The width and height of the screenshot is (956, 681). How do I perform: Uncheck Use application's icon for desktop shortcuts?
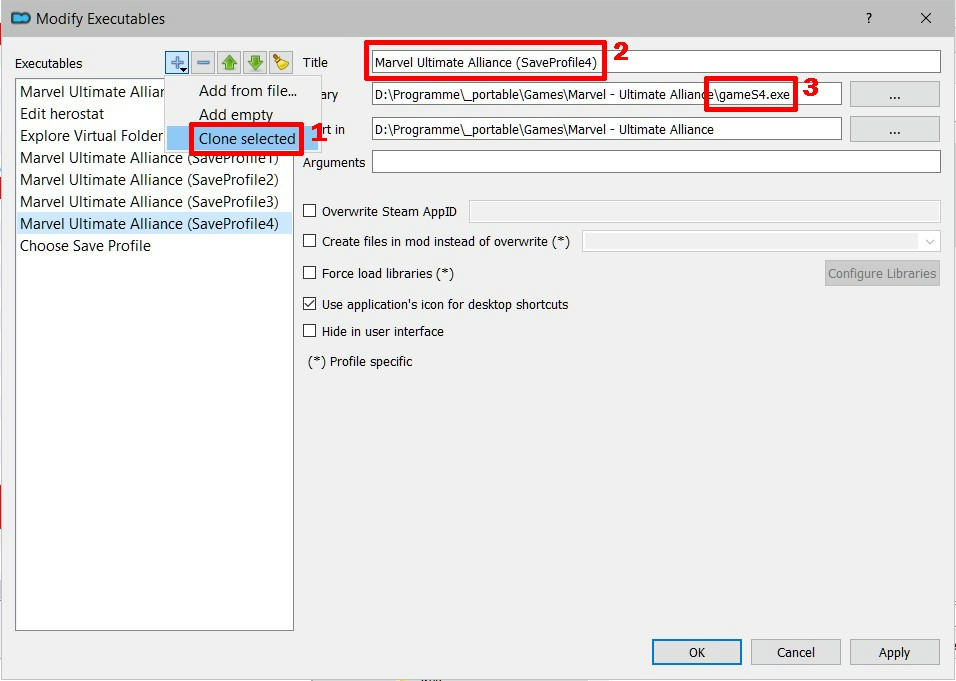coord(310,304)
